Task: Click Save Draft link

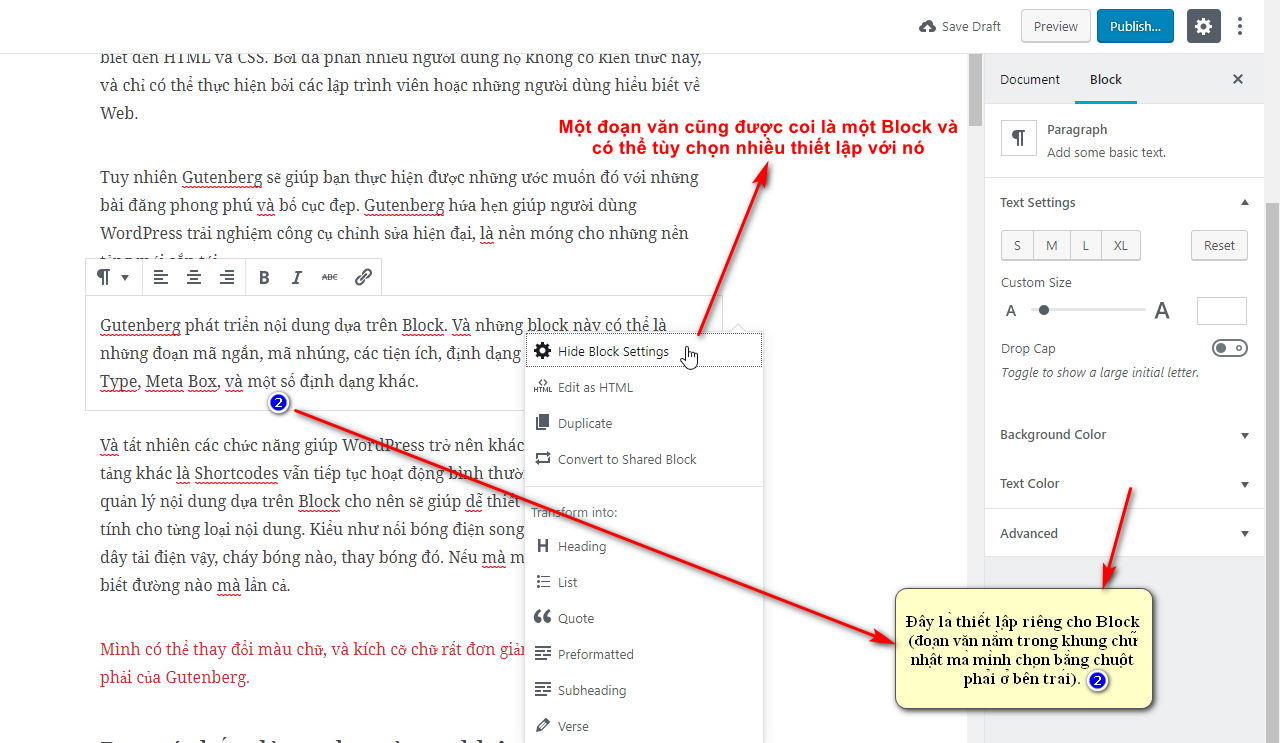Action: [960, 26]
